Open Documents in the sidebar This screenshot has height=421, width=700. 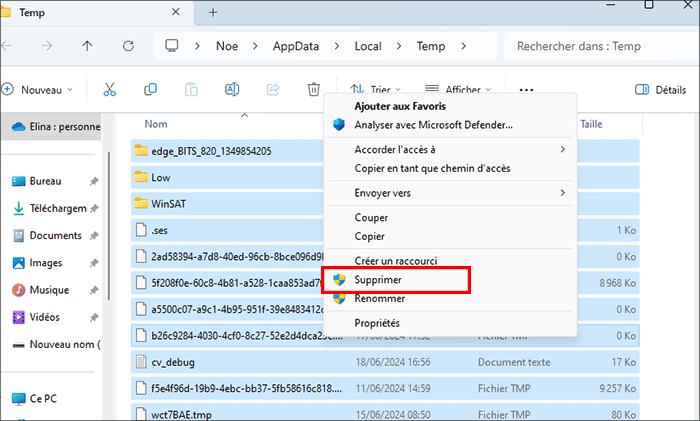[x=55, y=236]
